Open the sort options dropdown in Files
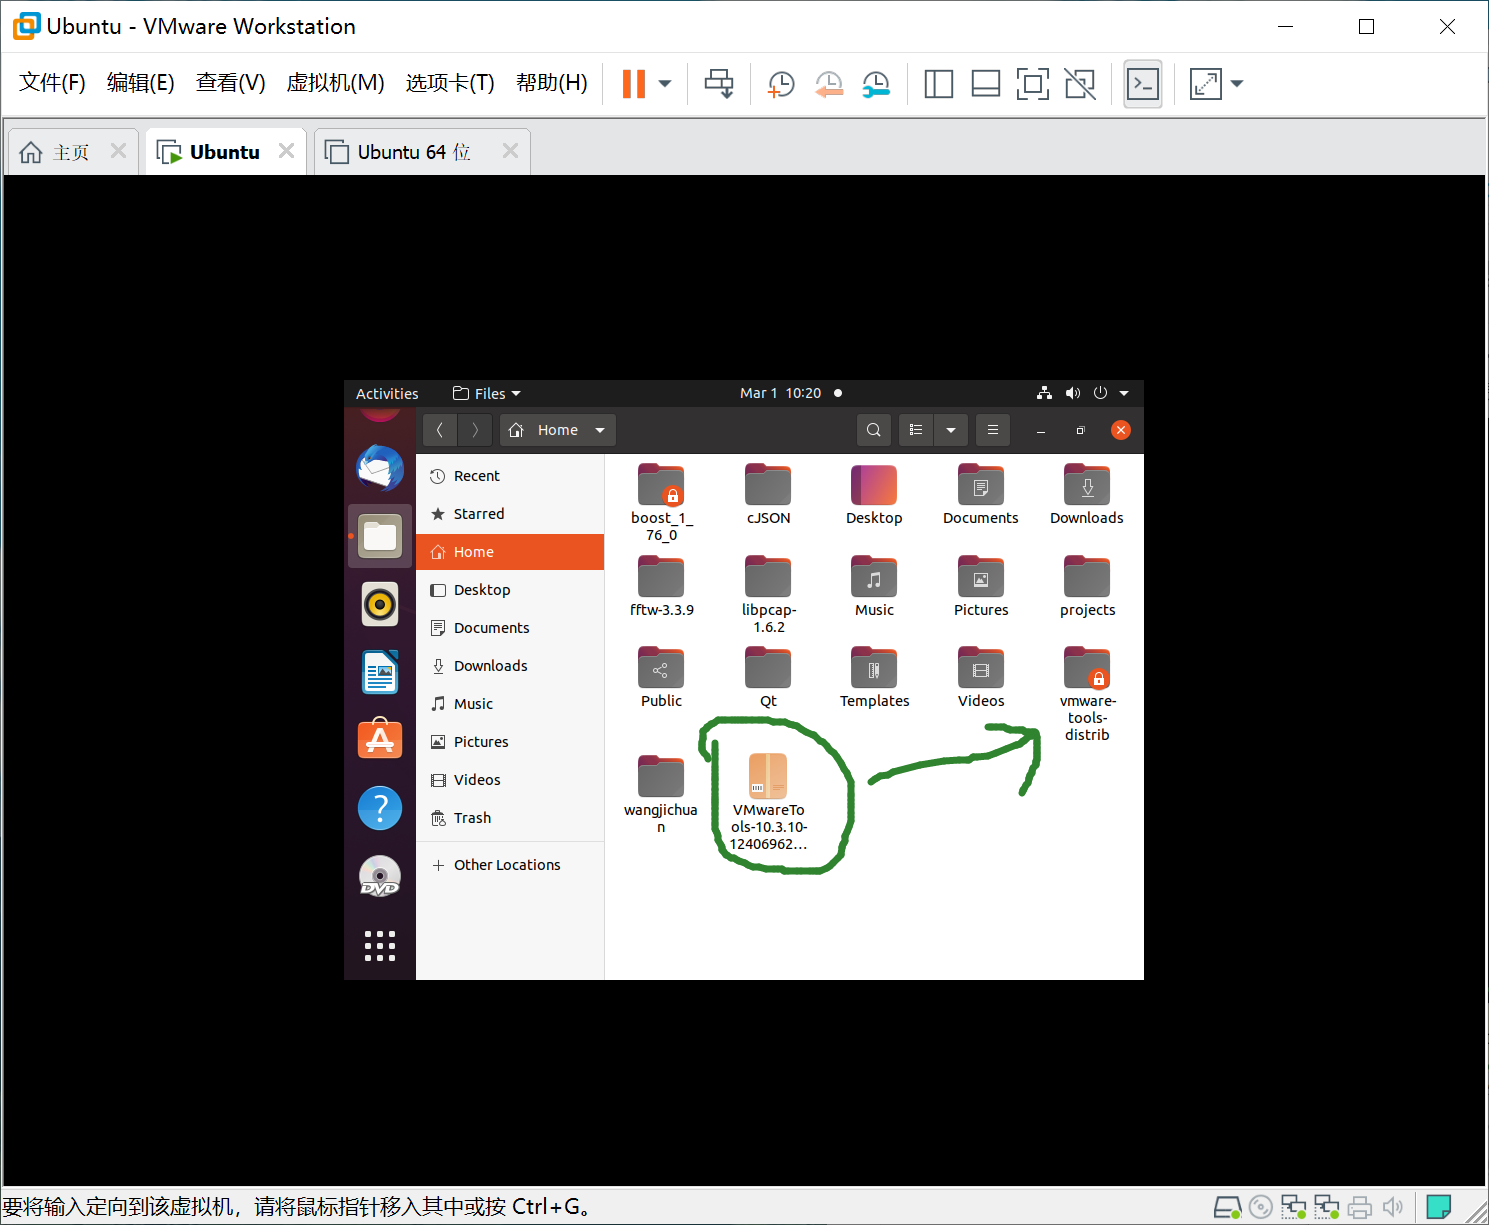This screenshot has height=1225, width=1489. pyautogui.click(x=950, y=429)
